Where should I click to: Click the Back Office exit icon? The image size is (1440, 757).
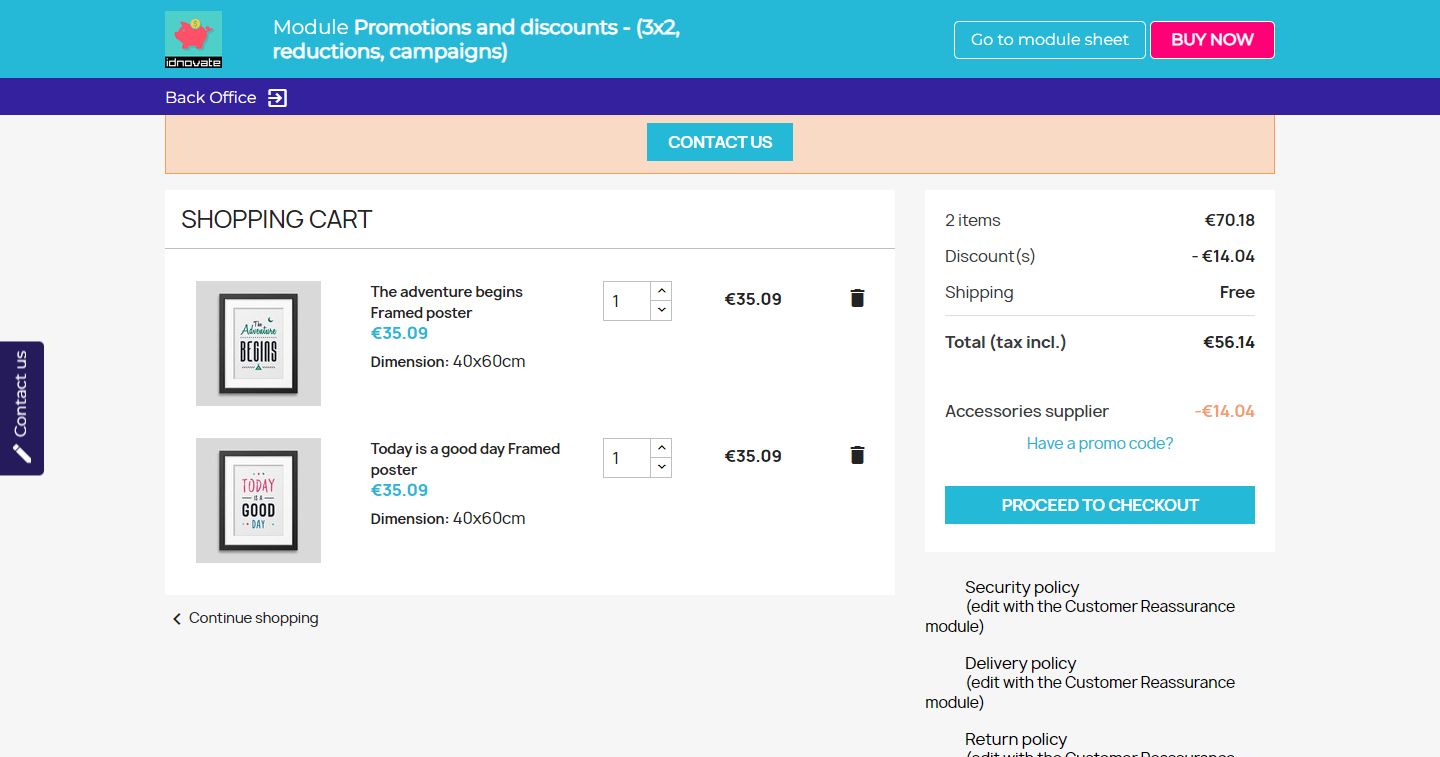pyautogui.click(x=277, y=98)
